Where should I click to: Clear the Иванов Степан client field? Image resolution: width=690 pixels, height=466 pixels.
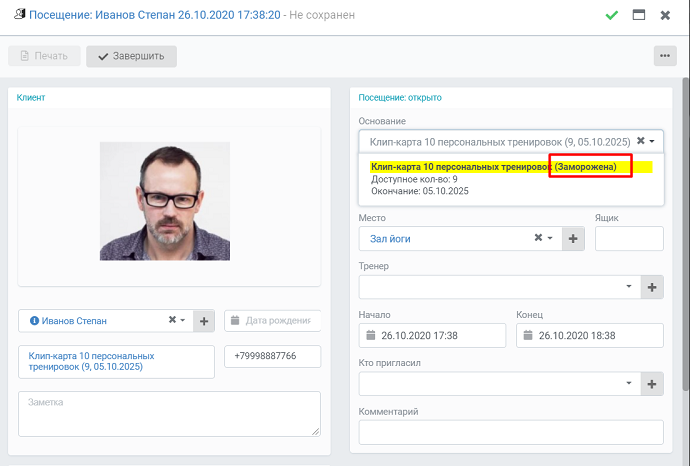(x=172, y=319)
